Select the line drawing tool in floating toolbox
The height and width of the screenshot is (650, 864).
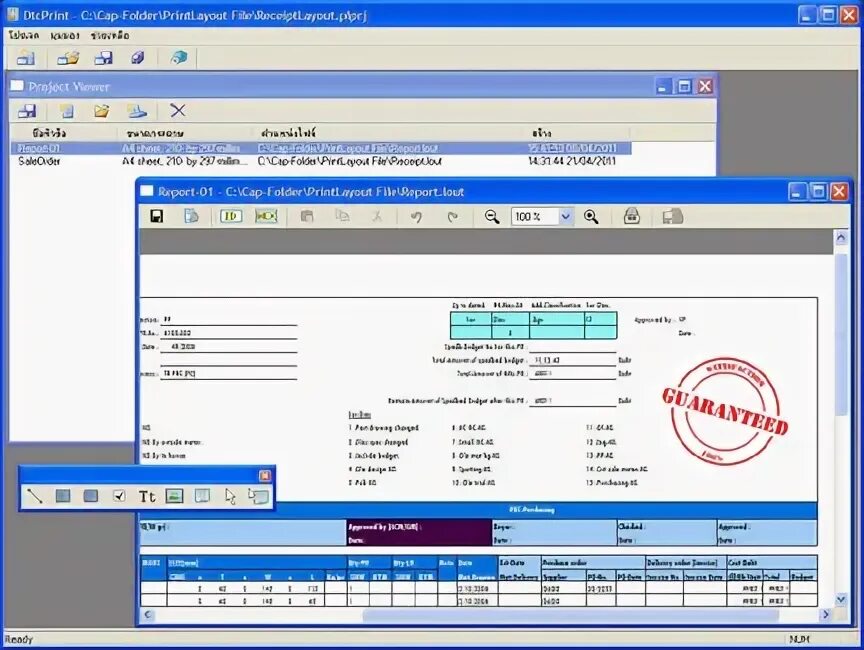pyautogui.click(x=35, y=496)
